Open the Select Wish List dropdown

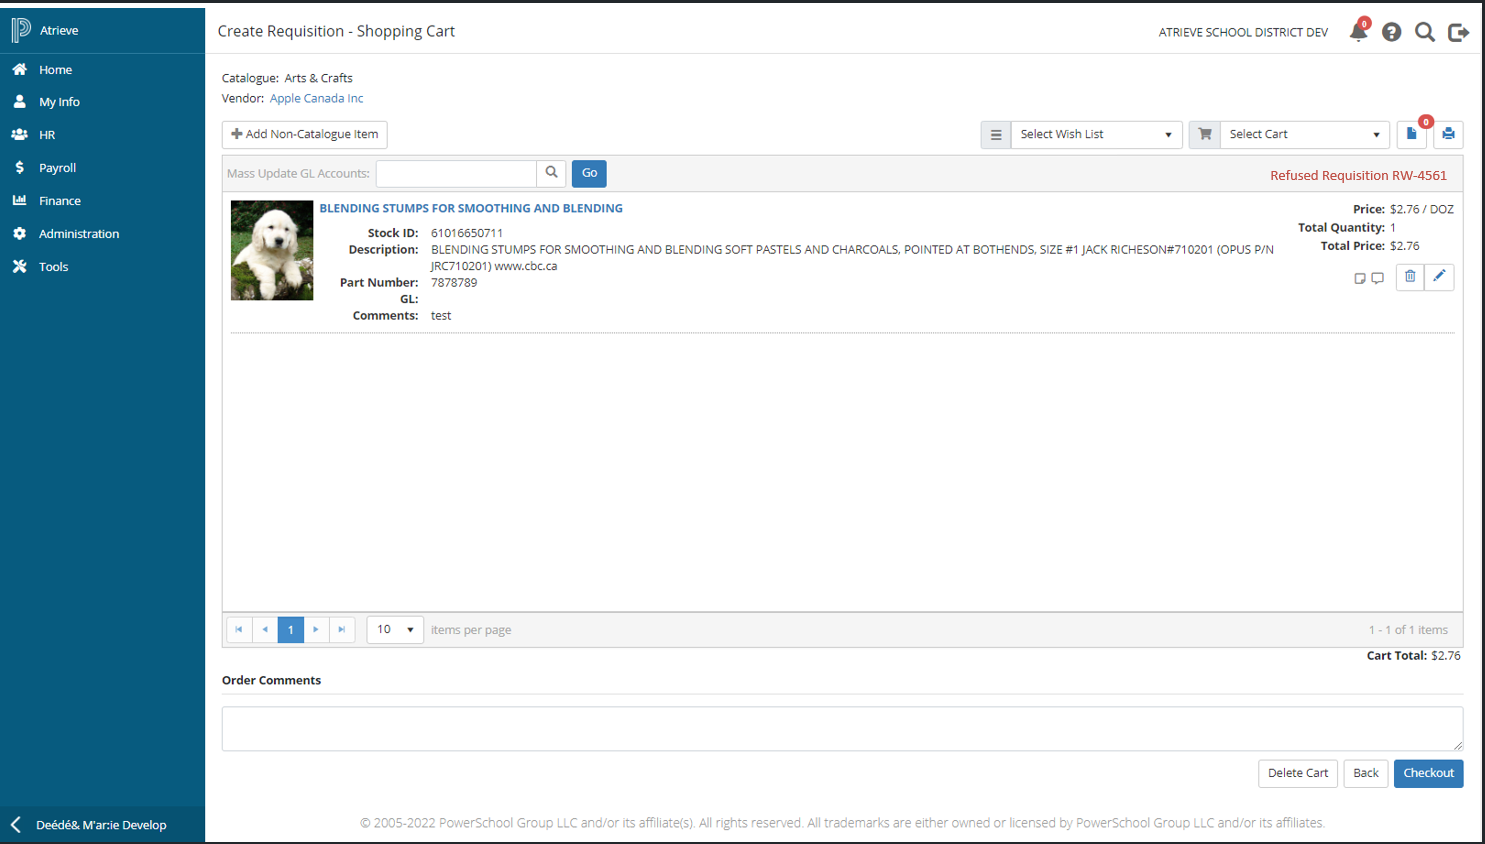1096,134
